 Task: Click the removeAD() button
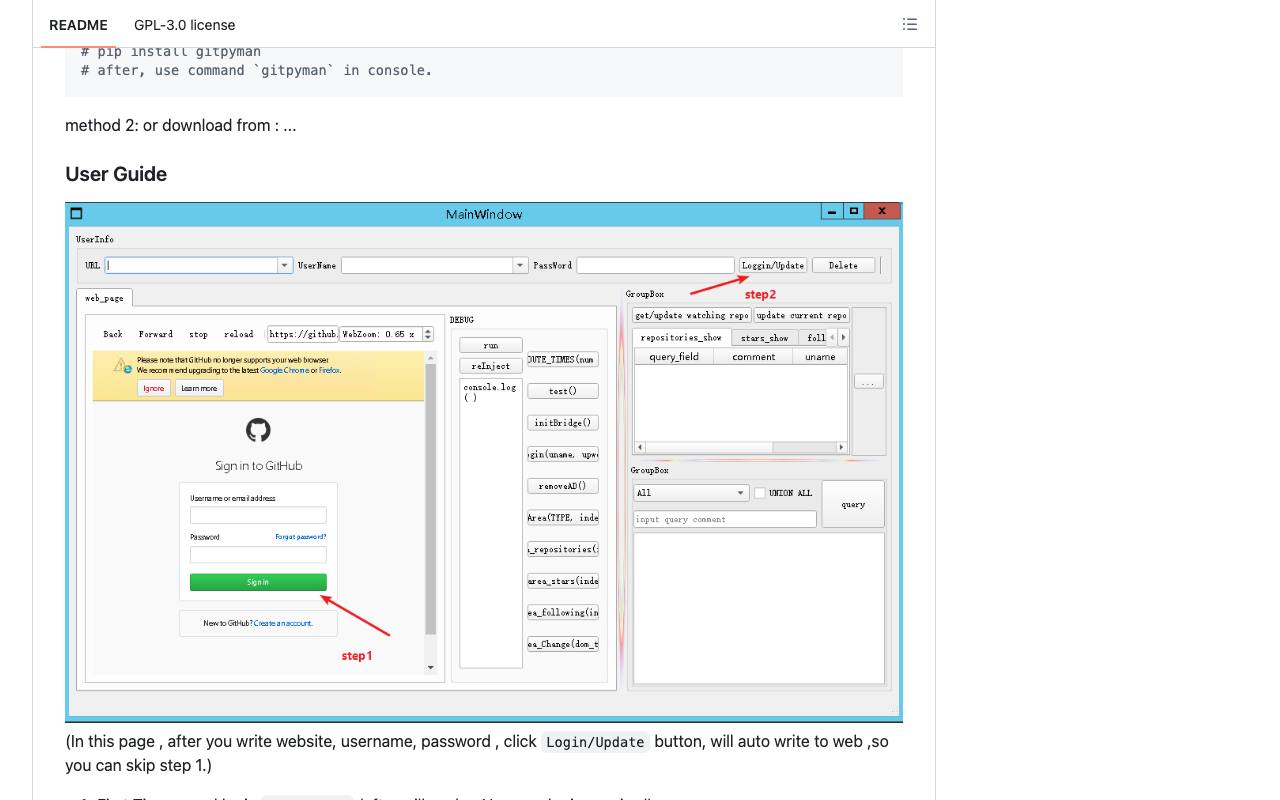coord(563,486)
